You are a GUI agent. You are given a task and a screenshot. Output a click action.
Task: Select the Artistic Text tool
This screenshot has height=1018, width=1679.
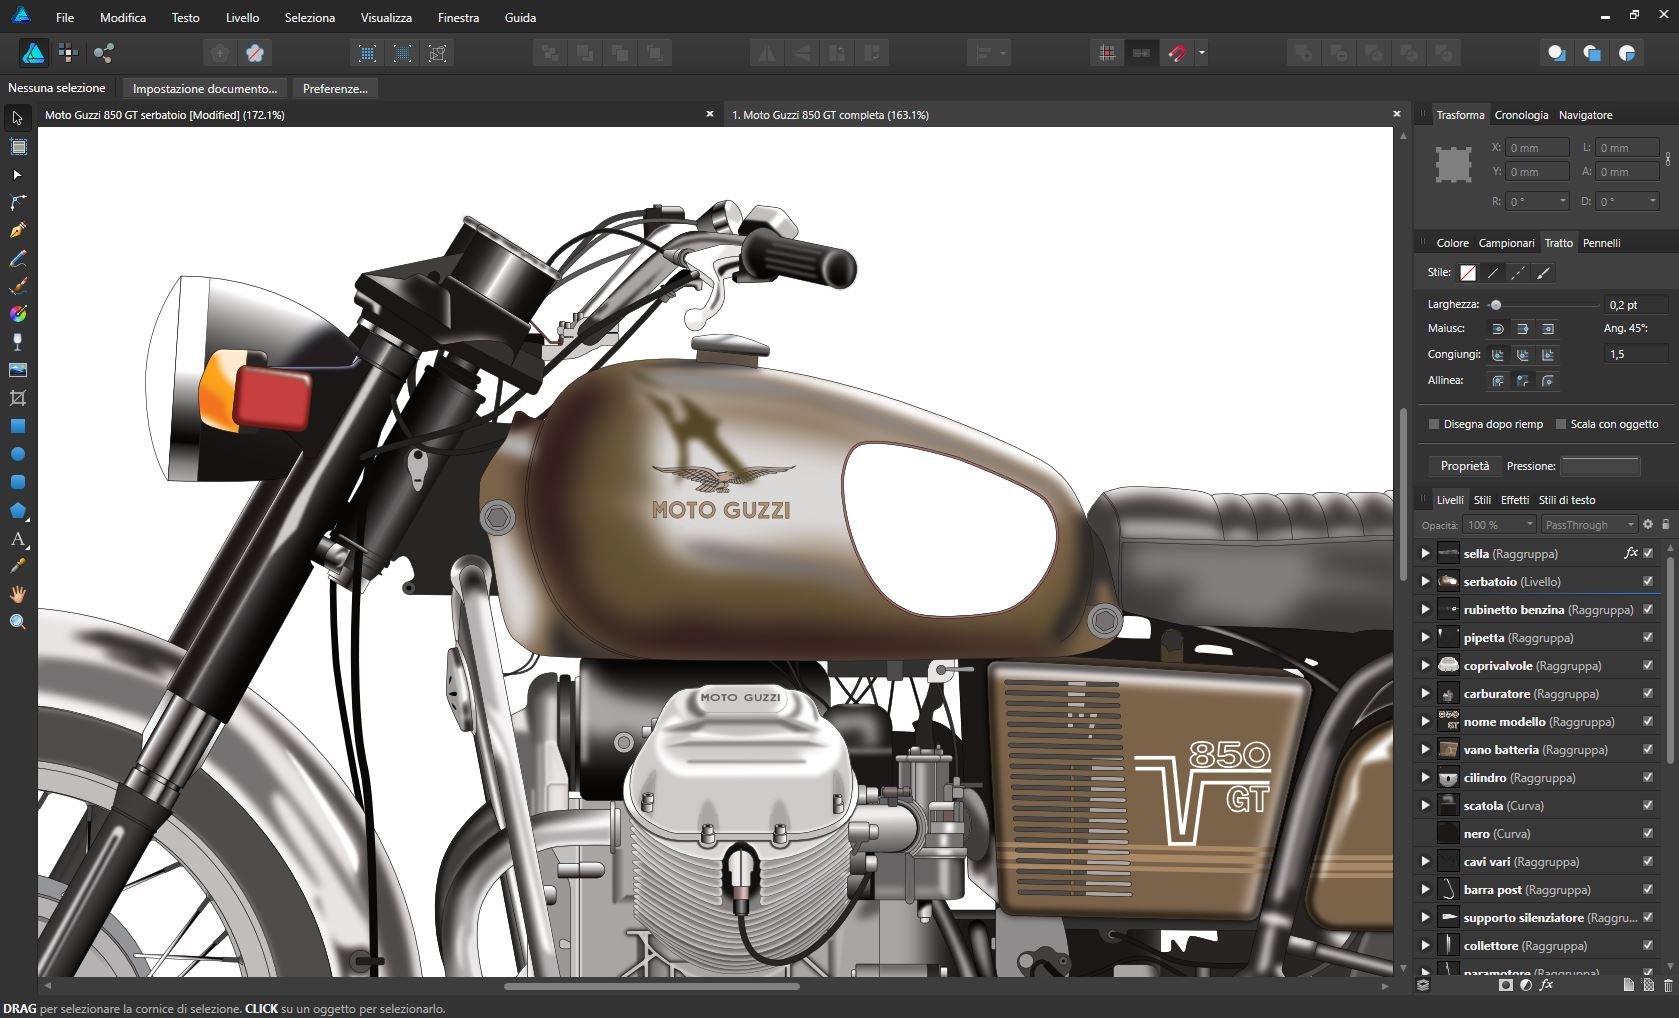click(x=17, y=539)
